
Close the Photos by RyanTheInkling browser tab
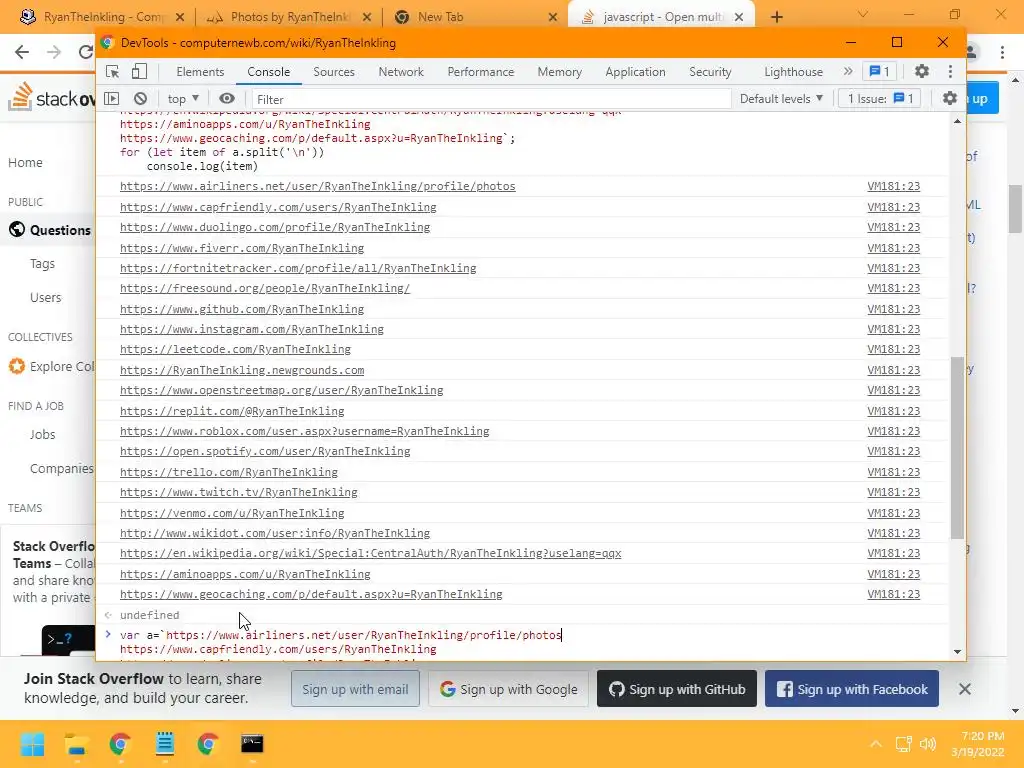367,17
